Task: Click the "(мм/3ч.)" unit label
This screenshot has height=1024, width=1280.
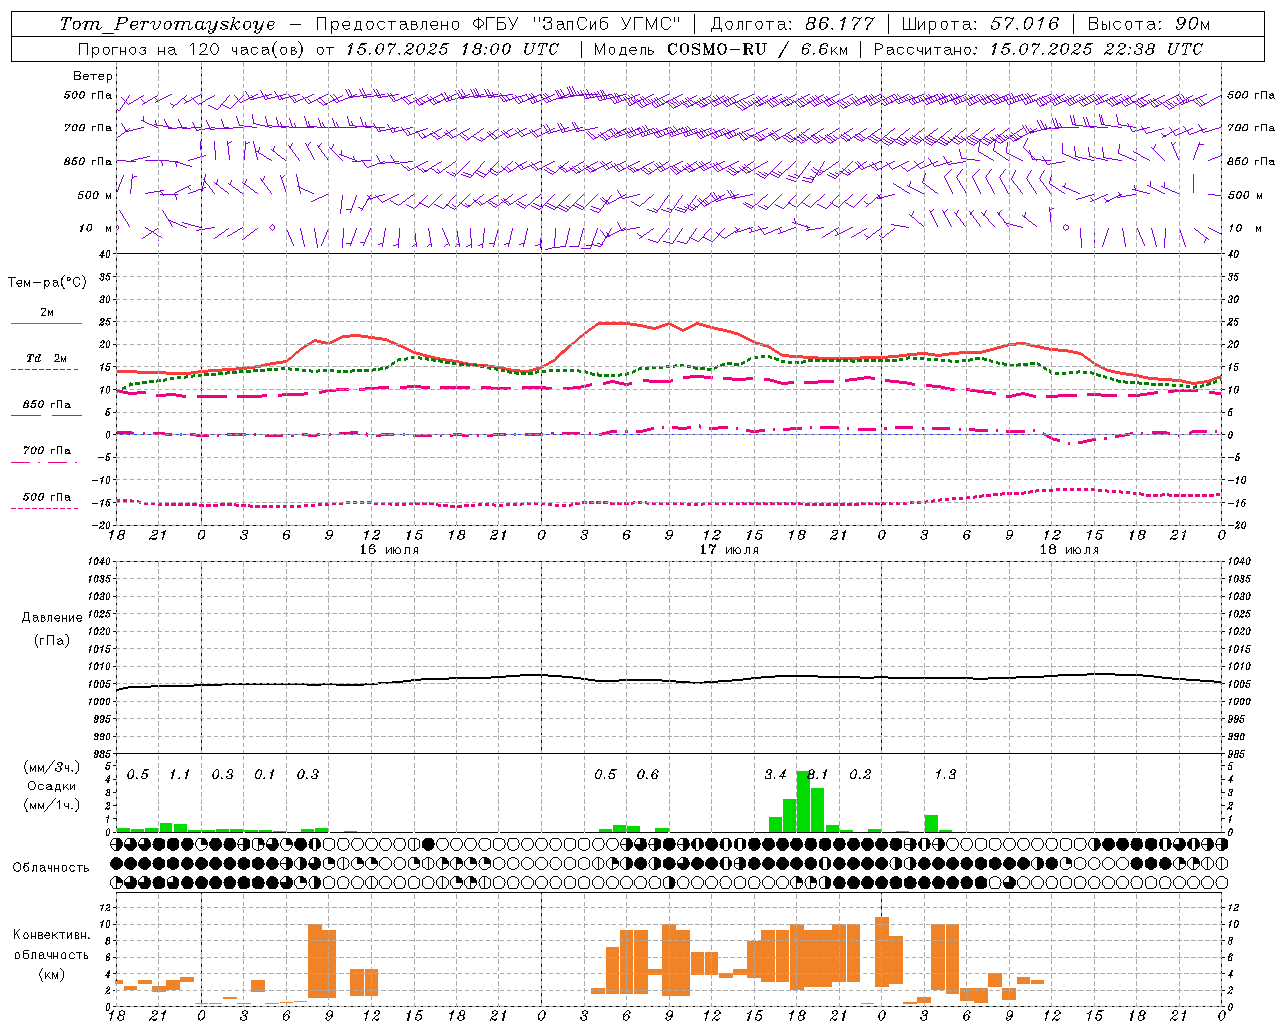Action: (x=52, y=767)
